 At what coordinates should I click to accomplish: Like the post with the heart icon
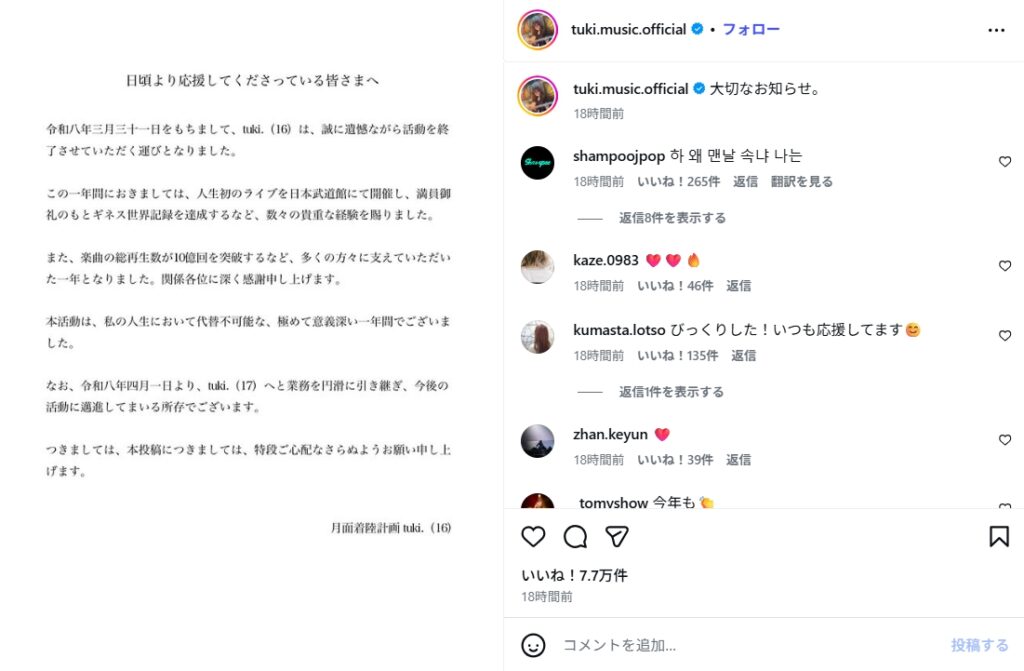pos(534,537)
